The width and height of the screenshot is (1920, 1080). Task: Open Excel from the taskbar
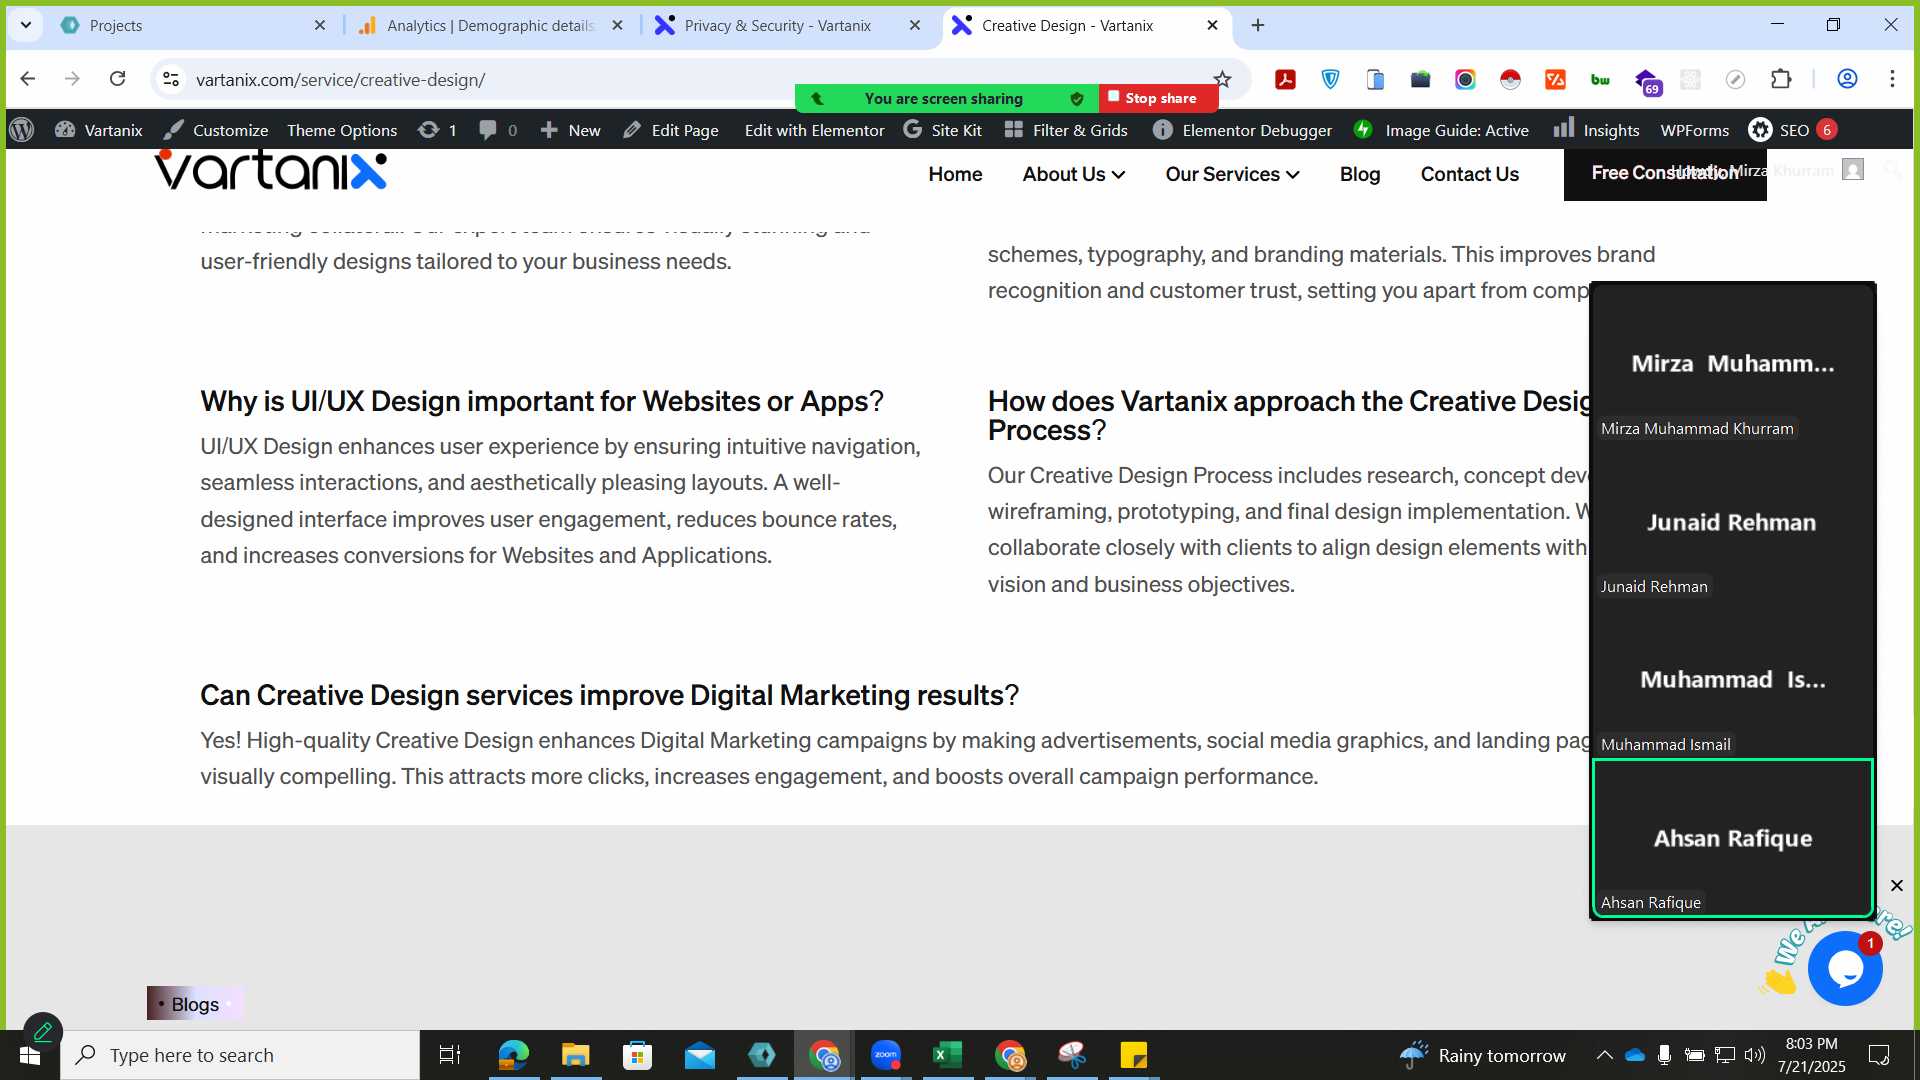point(948,1055)
